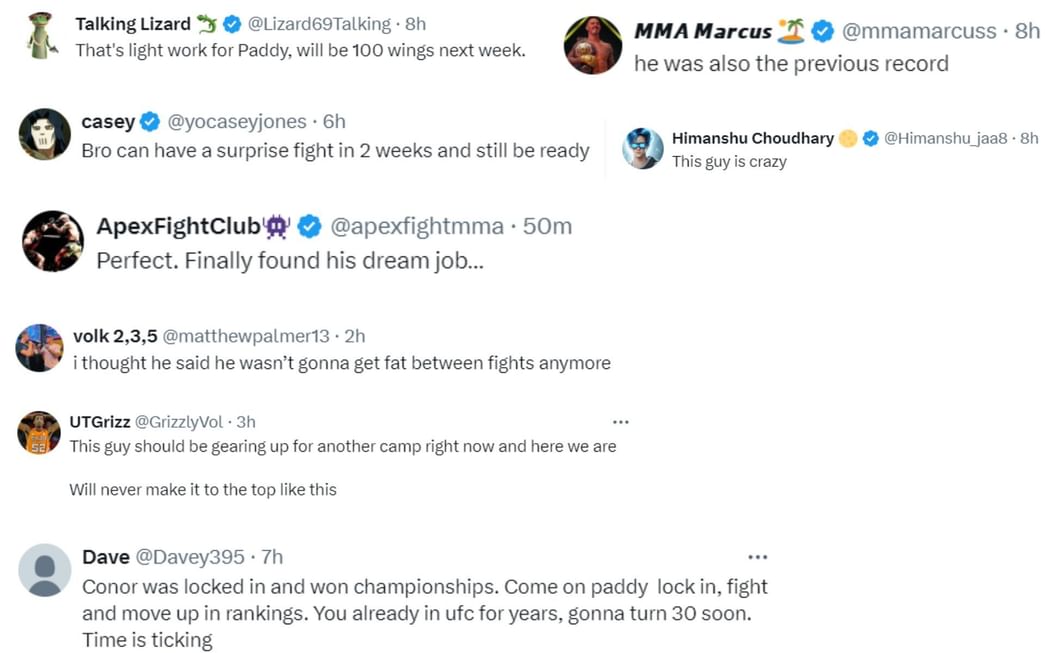Image resolution: width=1045 pixels, height=653 pixels.
Task: Open the more options menu on Dave's reply
Action: tap(758, 556)
